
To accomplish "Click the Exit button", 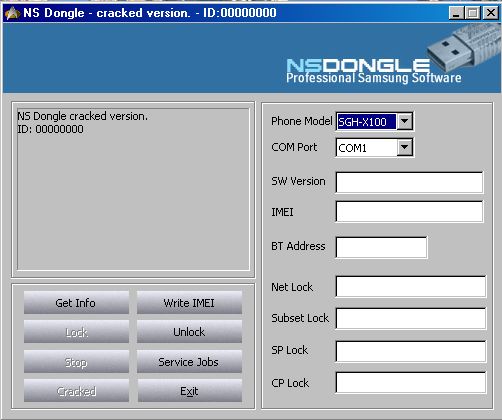I will (x=189, y=390).
